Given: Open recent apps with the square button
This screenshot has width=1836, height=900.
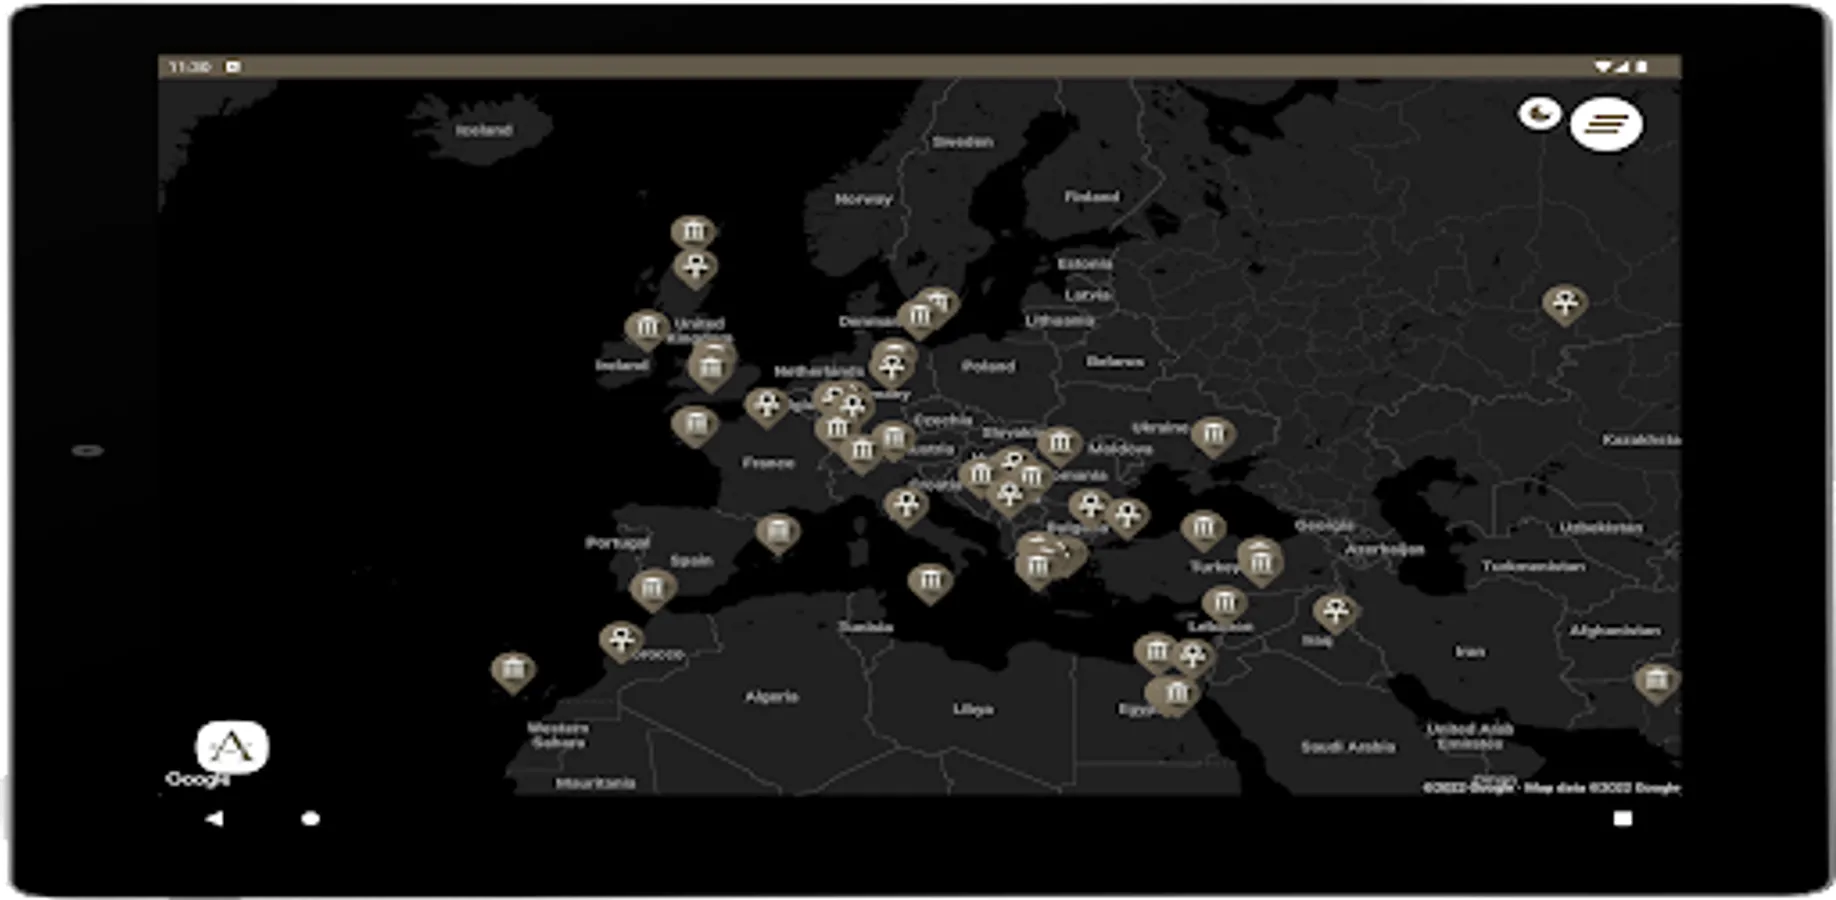Looking at the screenshot, I should (1622, 819).
